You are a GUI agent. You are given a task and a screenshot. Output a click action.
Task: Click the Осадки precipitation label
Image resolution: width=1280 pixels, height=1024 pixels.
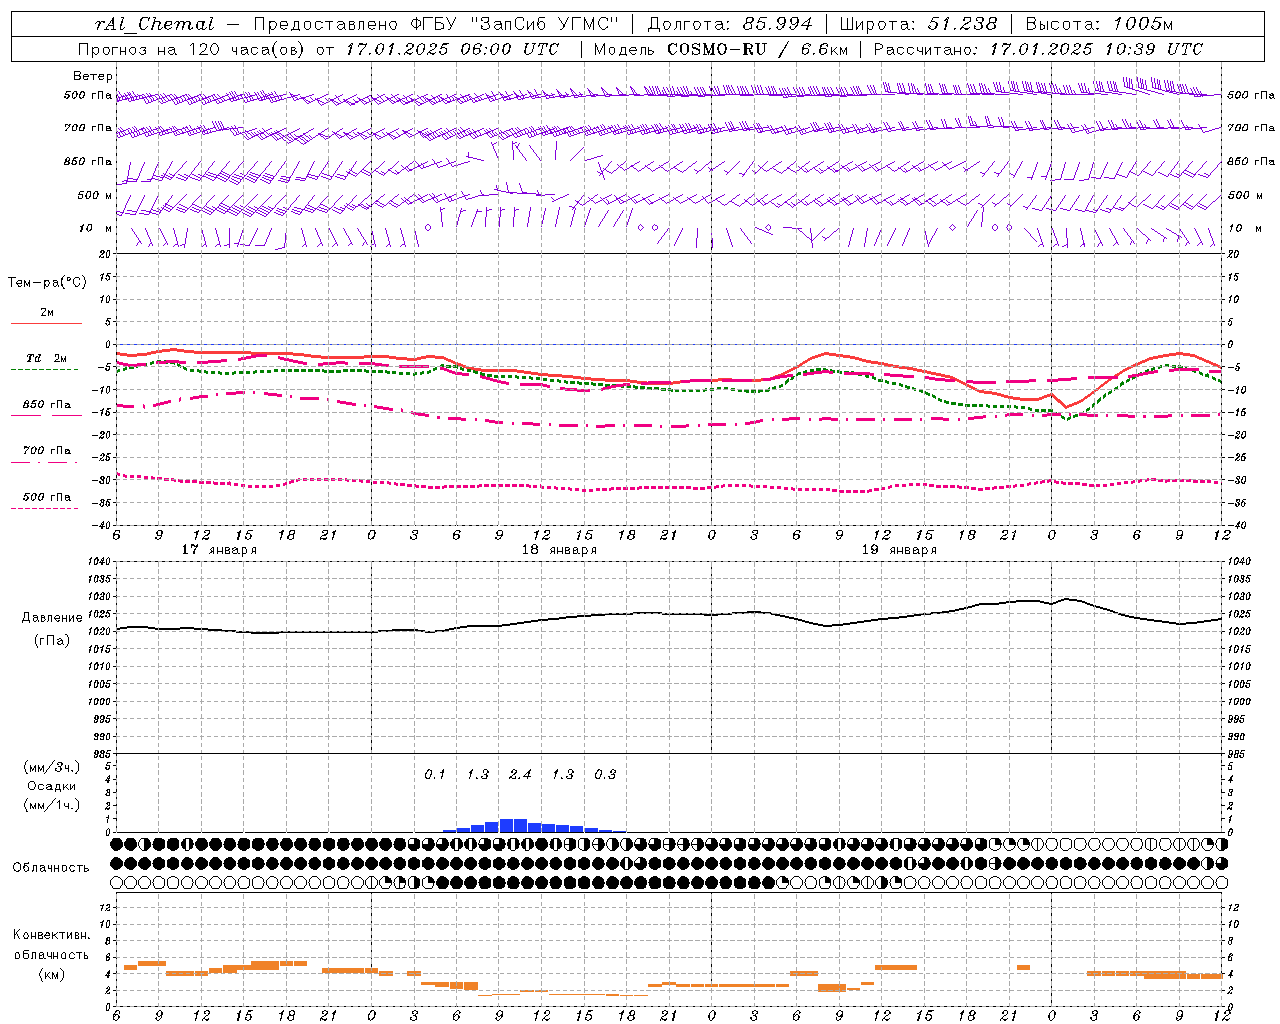click(52, 786)
